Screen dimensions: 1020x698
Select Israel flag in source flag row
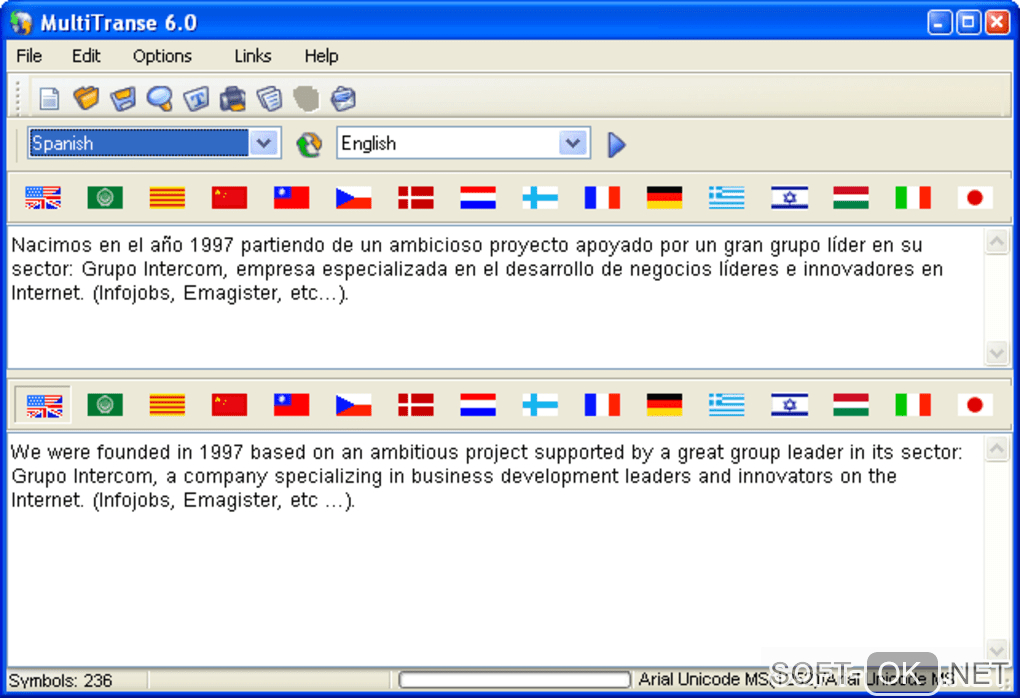pyautogui.click(x=789, y=198)
